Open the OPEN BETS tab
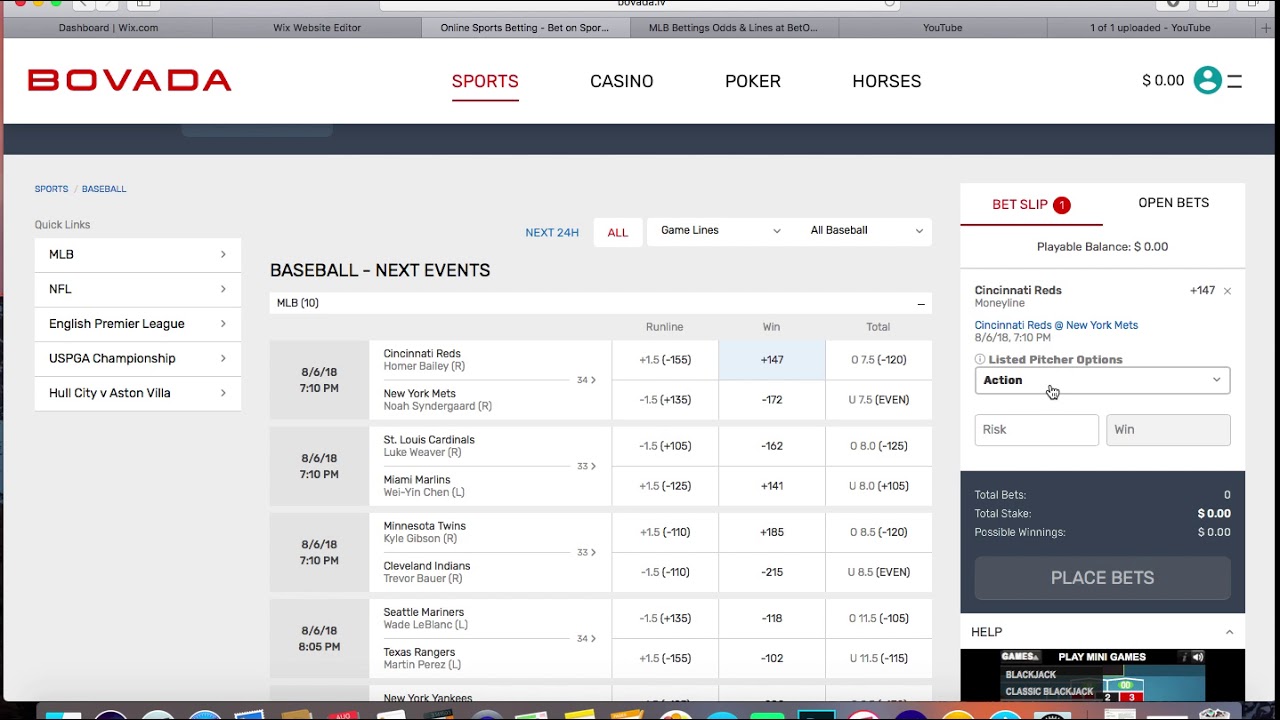Viewport: 1280px width, 720px height. coord(1174,203)
